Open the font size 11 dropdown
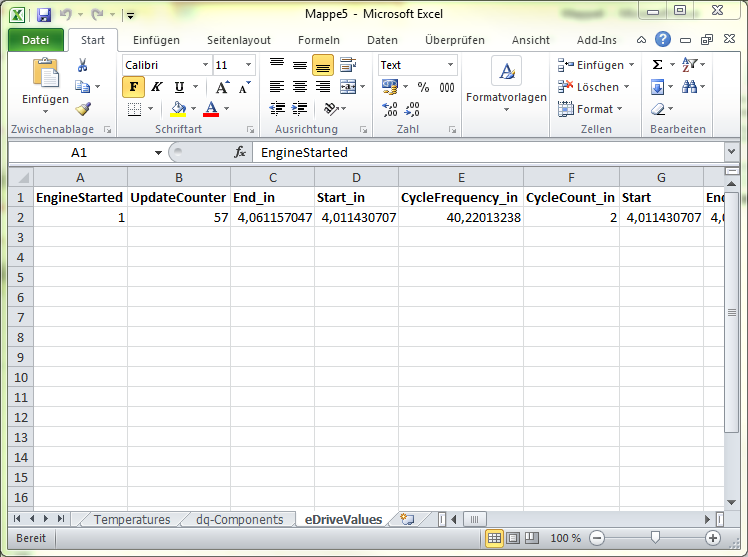 (x=249, y=65)
